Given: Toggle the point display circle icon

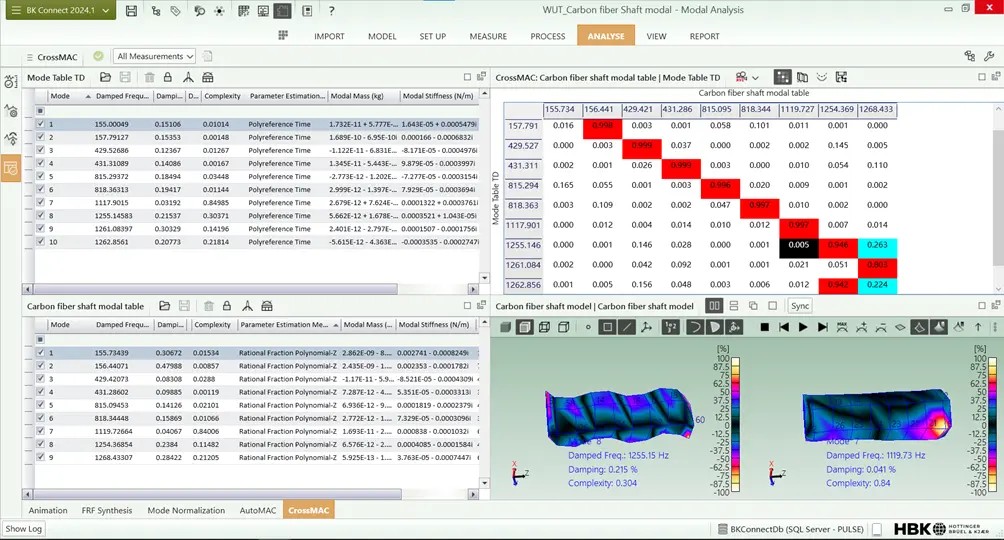Looking at the screenshot, I should tap(588, 327).
